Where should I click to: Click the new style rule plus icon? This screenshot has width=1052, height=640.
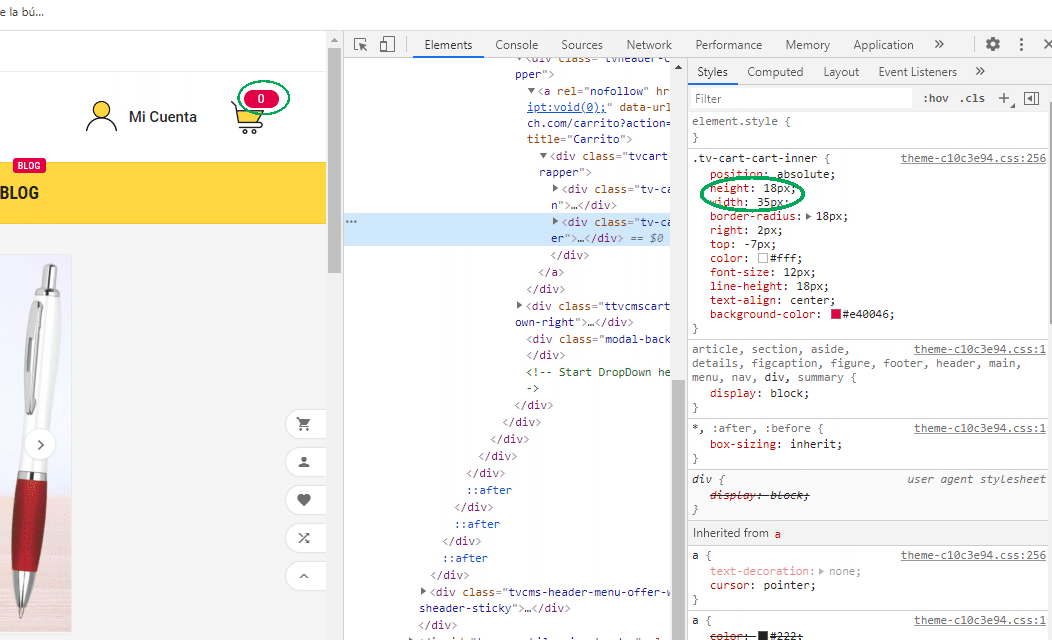coord(1004,99)
